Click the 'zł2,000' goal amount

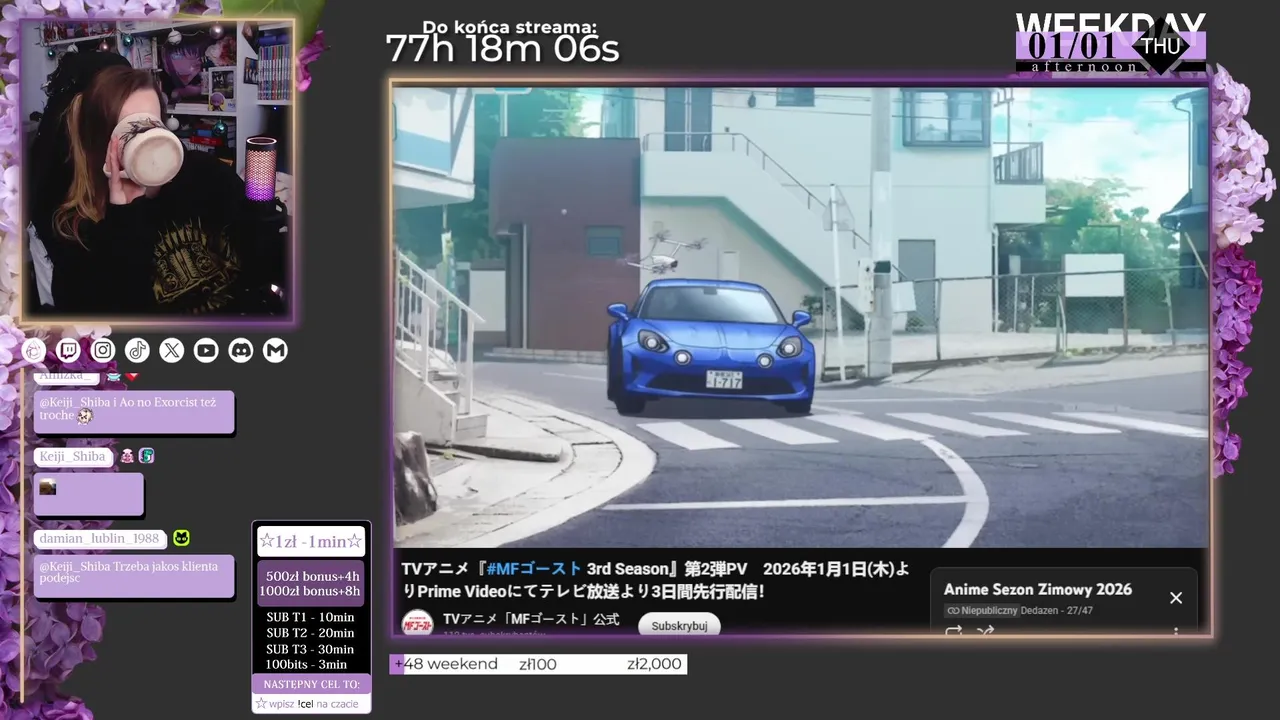coord(654,664)
